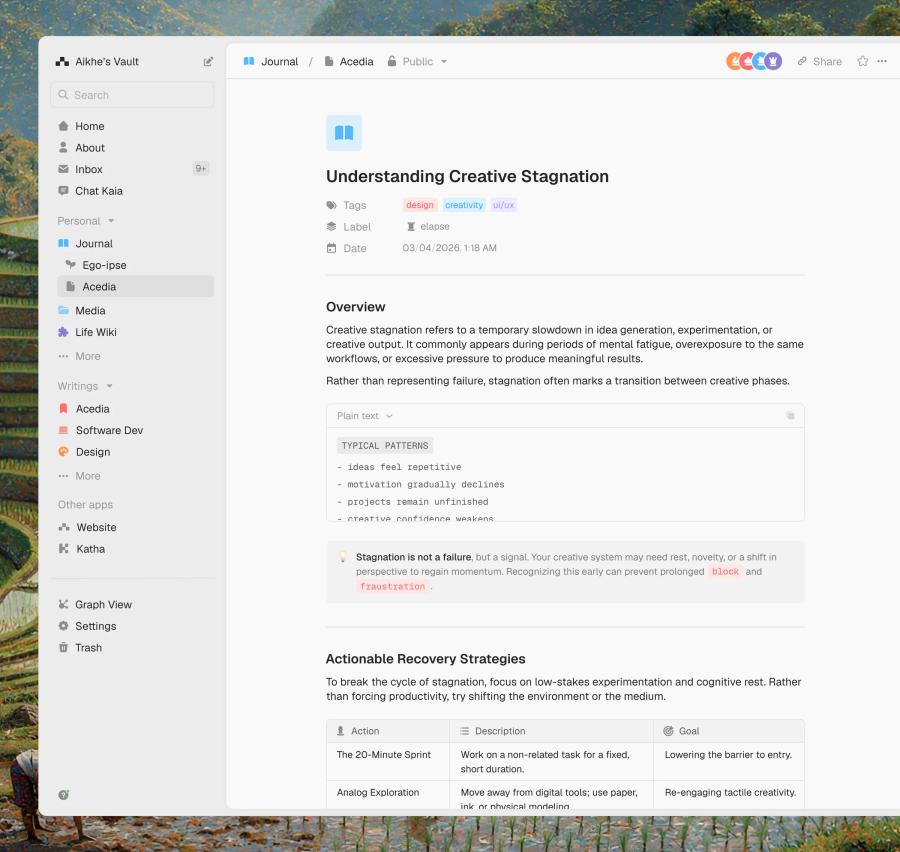Click the blue book page icon
This screenshot has height=852, width=900.
[344, 133]
